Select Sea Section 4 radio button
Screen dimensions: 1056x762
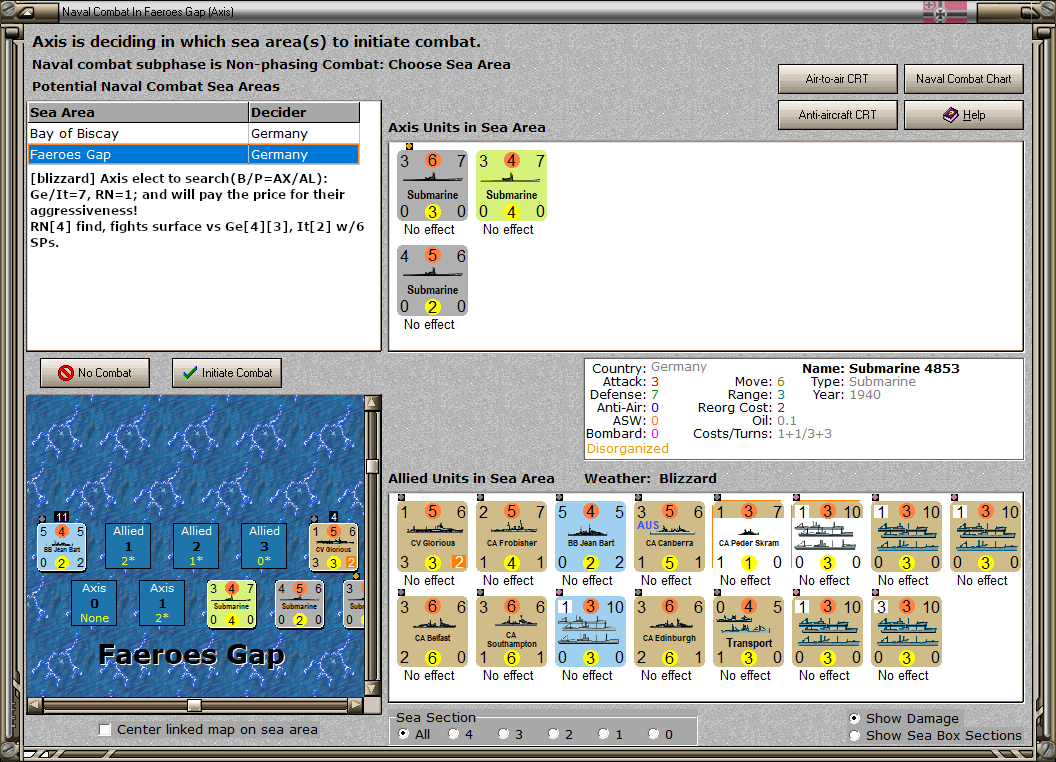453,734
